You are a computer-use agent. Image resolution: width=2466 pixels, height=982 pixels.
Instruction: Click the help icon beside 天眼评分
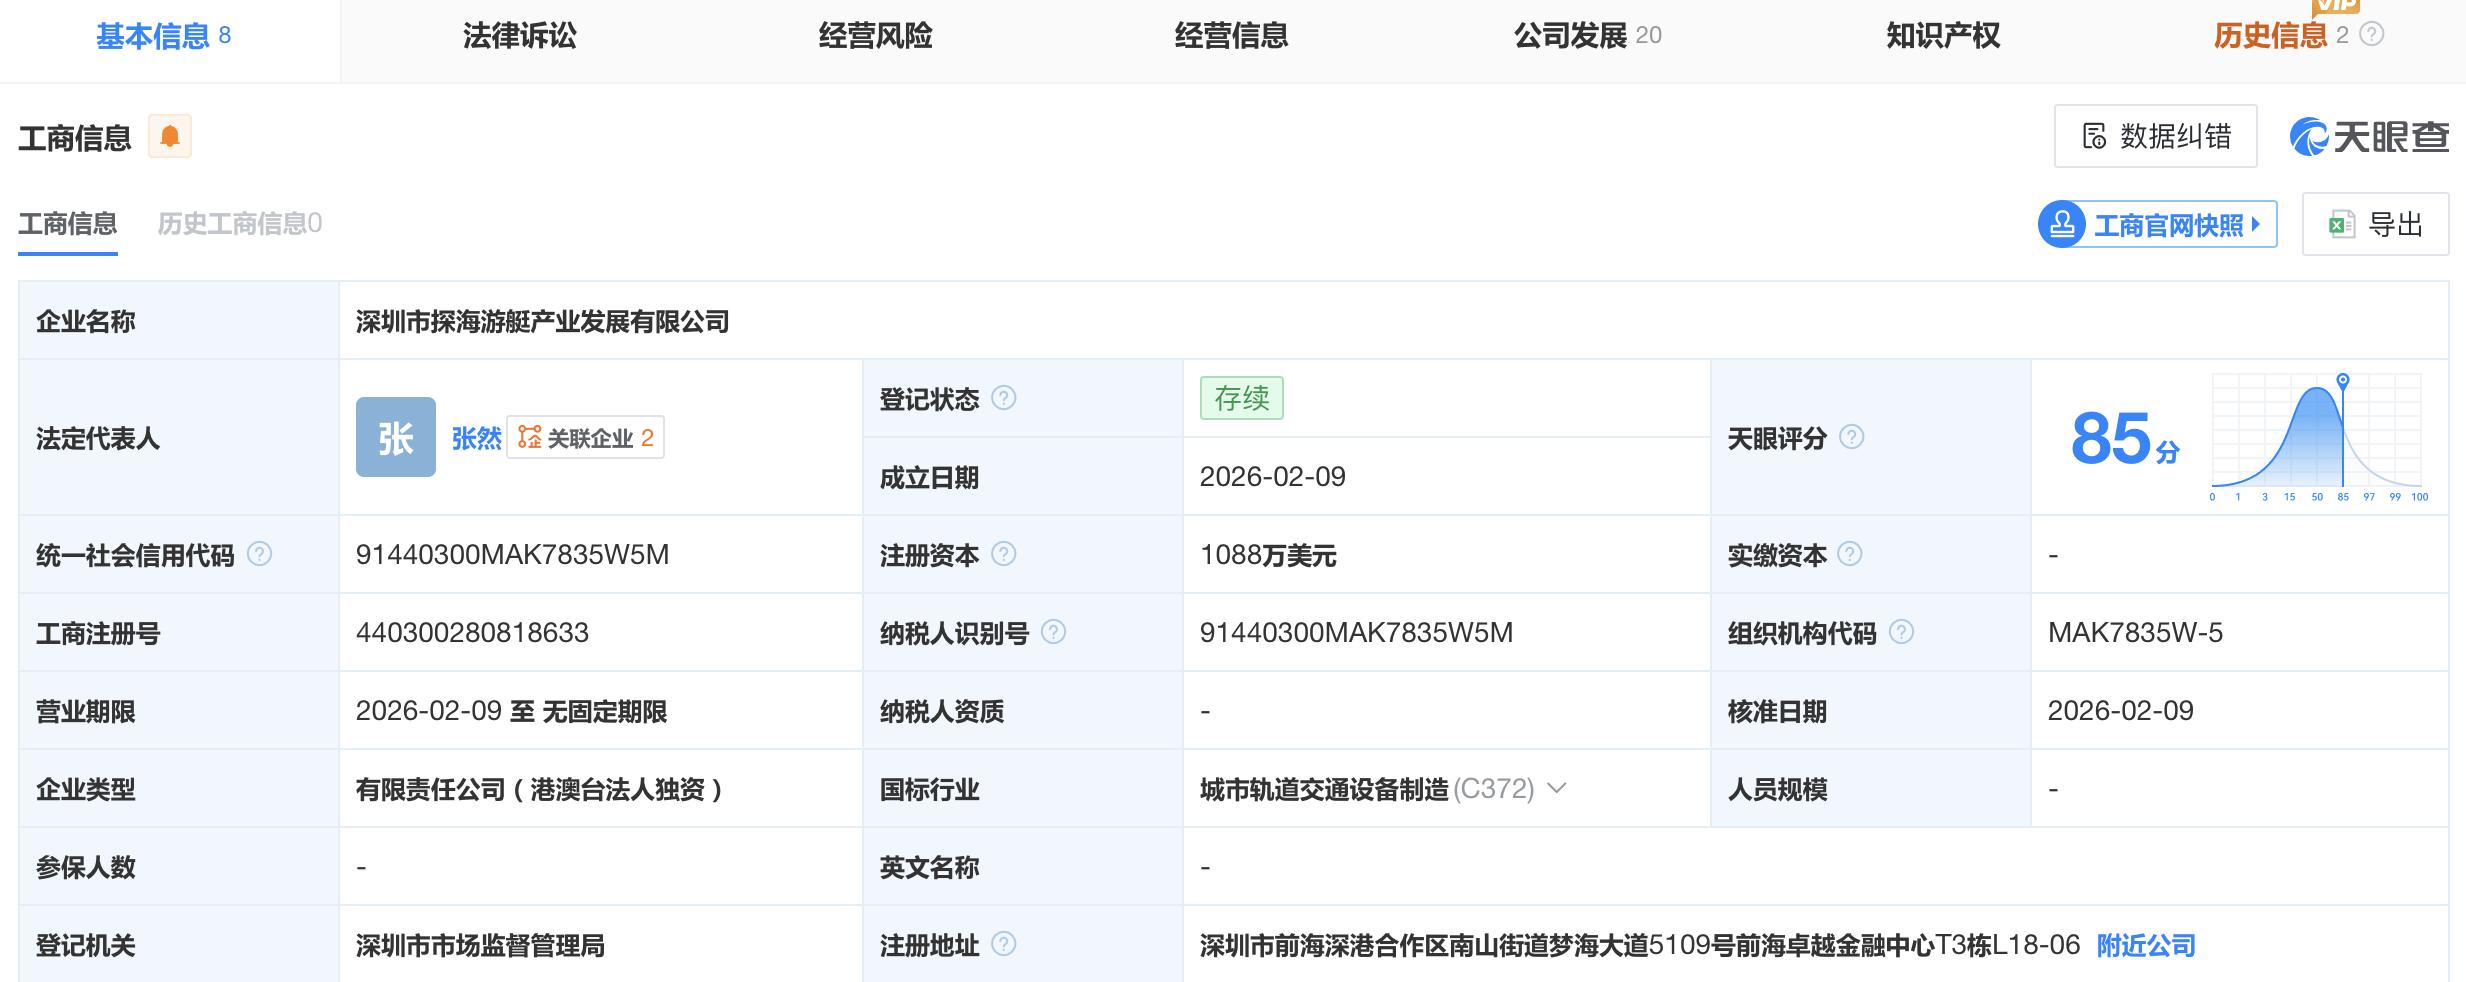pyautogui.click(x=1852, y=437)
